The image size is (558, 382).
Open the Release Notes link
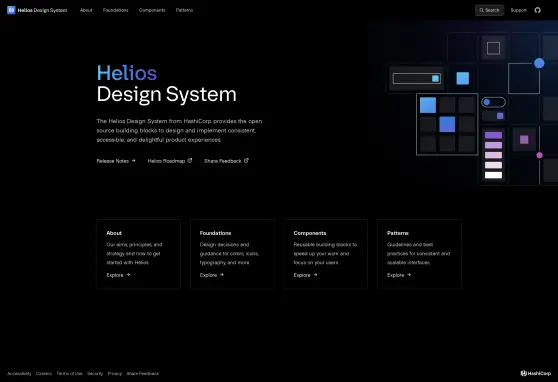click(116, 161)
